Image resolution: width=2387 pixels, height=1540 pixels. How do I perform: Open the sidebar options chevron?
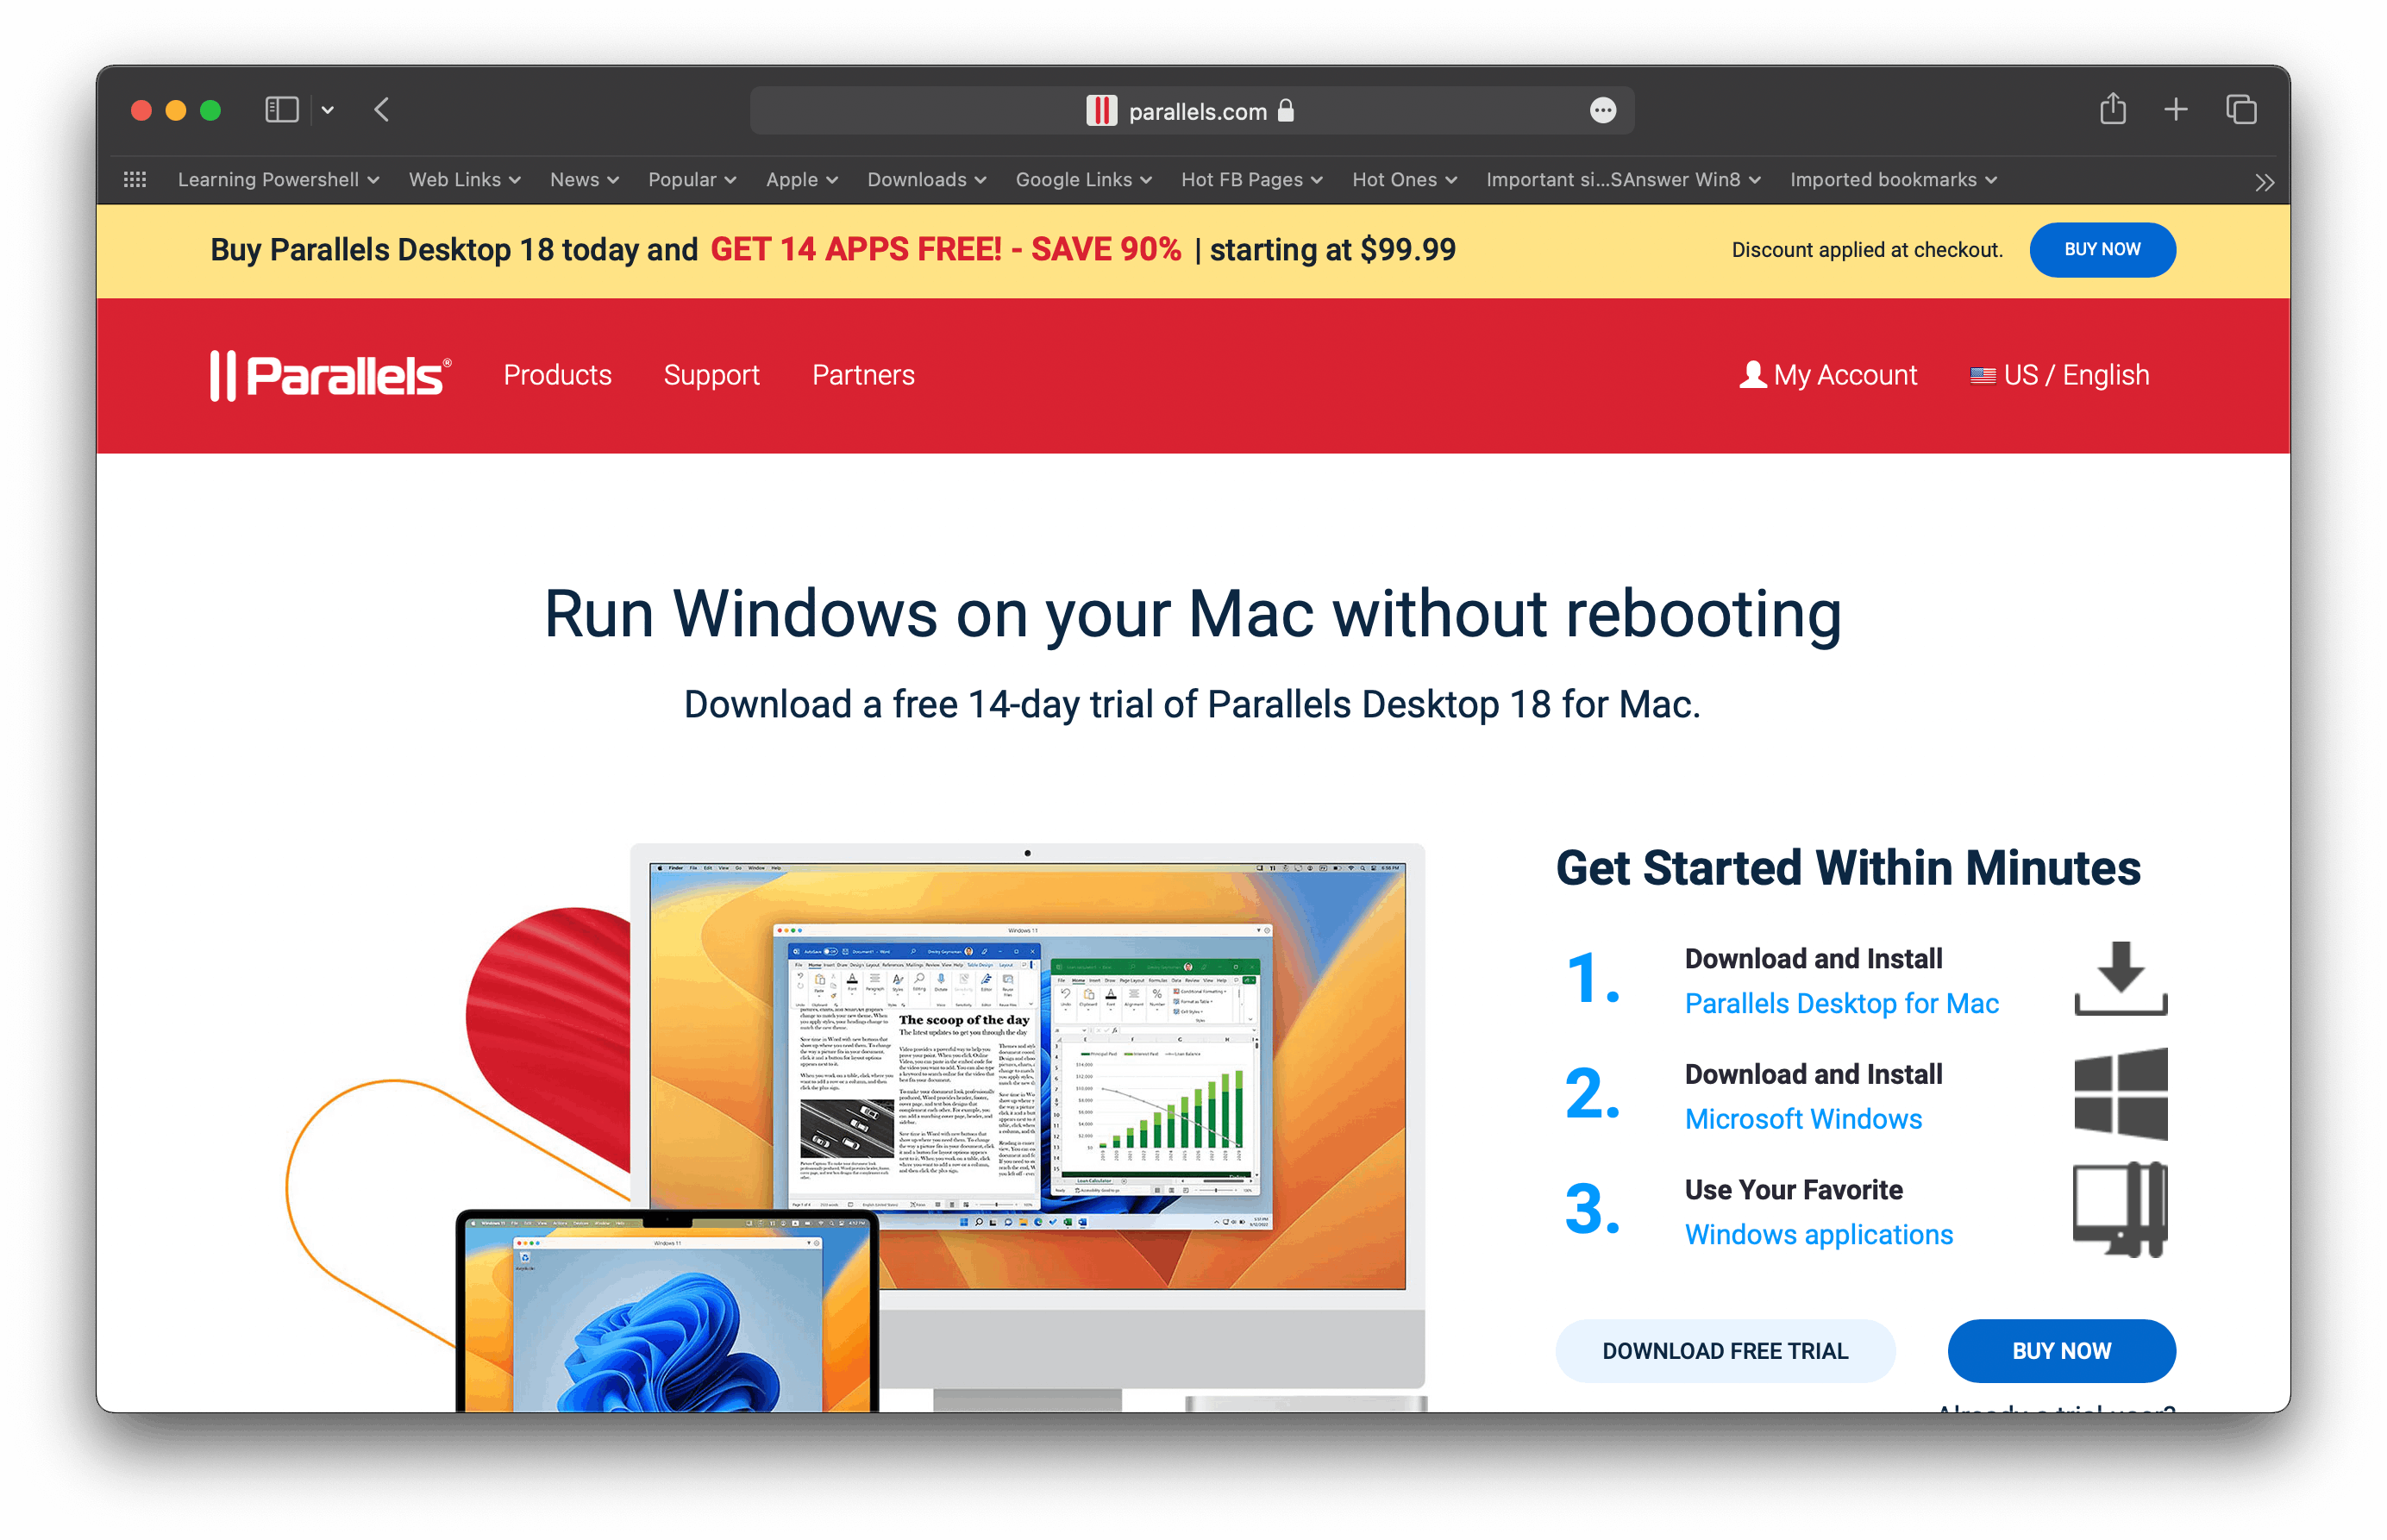click(328, 111)
